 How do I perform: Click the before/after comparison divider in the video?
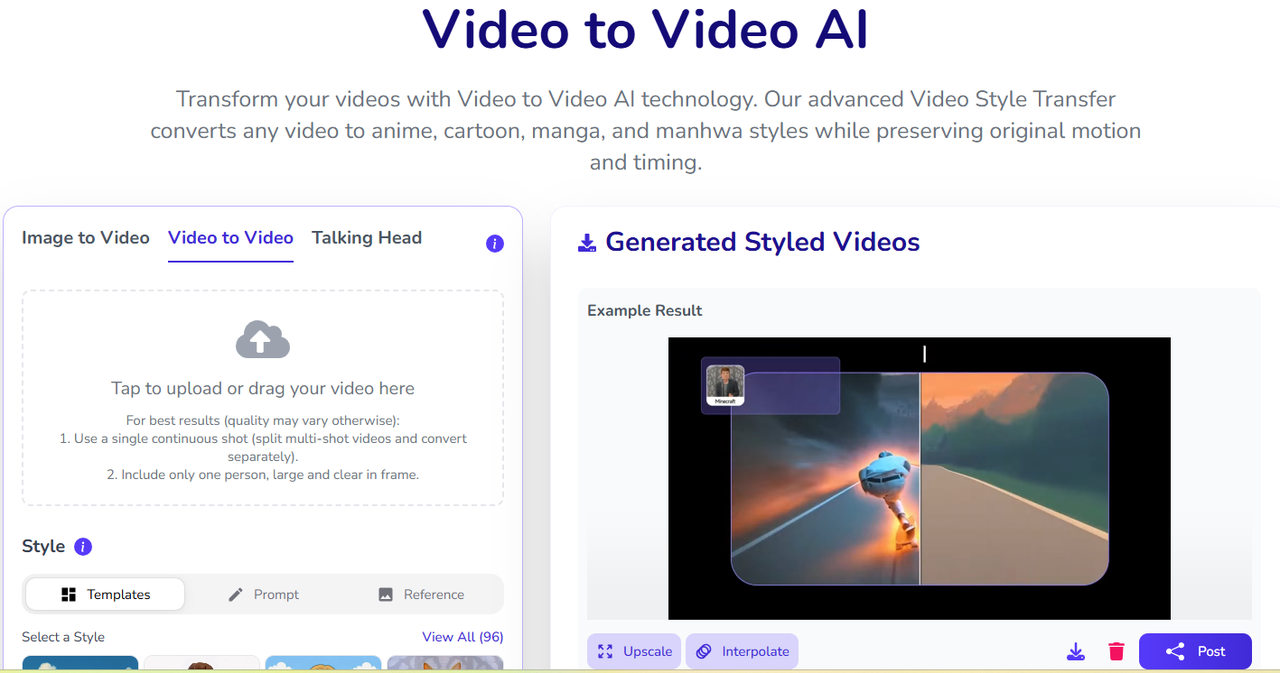click(920, 480)
